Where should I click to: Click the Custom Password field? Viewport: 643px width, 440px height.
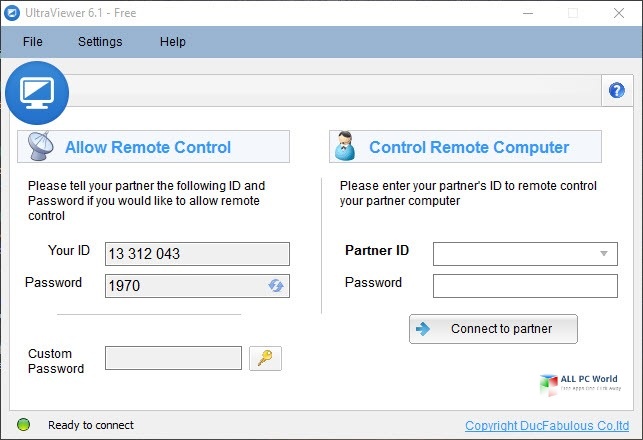(173, 358)
